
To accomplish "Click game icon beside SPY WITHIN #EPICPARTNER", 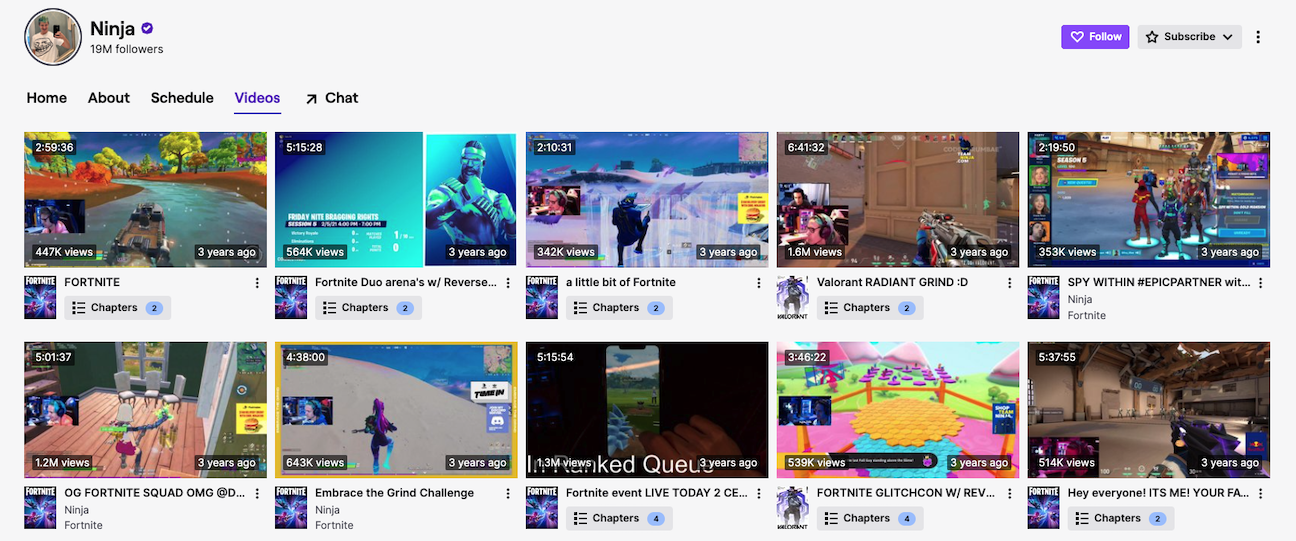I will click(x=1044, y=297).
